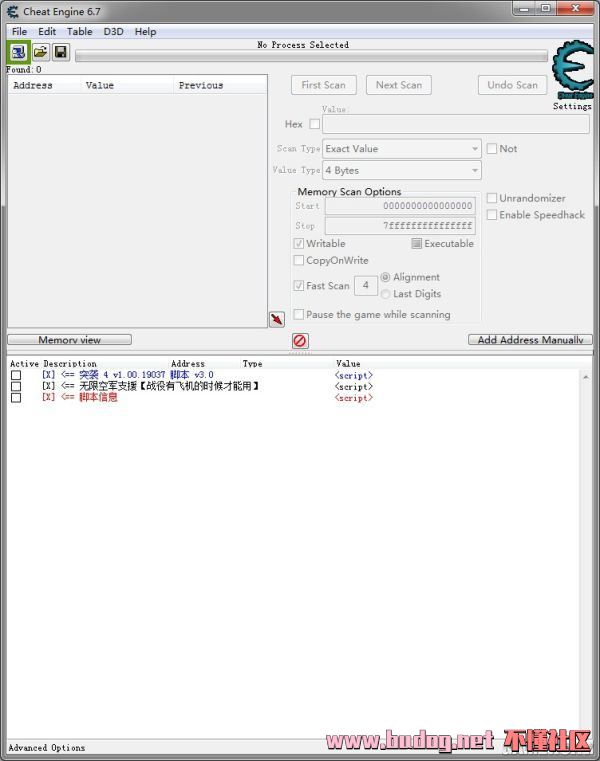This screenshot has width=600, height=761.
Task: Click Add Address Manually button
Action: pos(530,340)
